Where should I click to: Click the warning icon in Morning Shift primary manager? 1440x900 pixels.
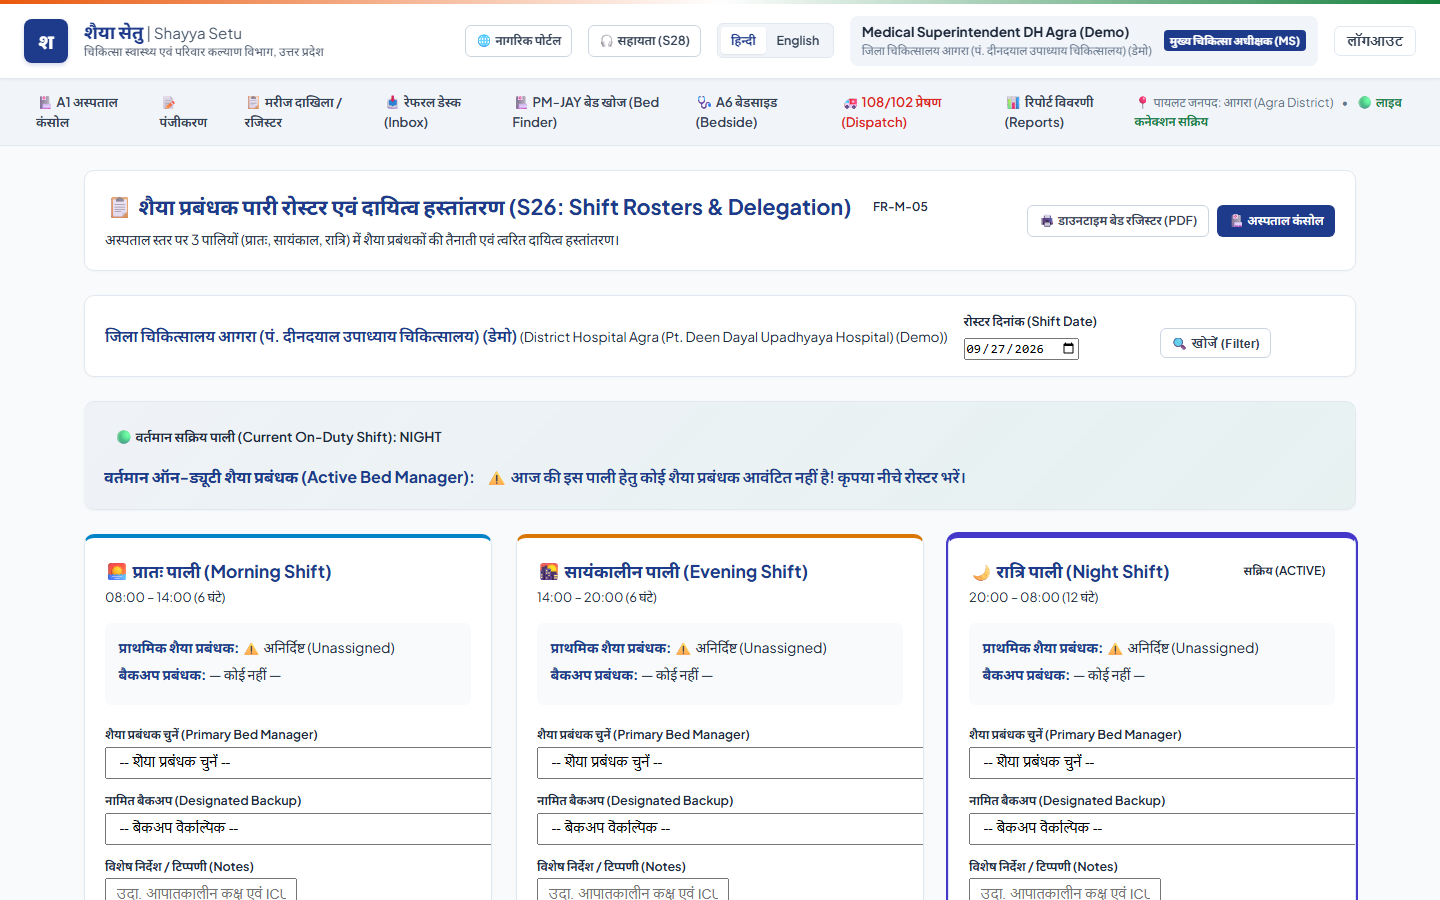point(251,649)
